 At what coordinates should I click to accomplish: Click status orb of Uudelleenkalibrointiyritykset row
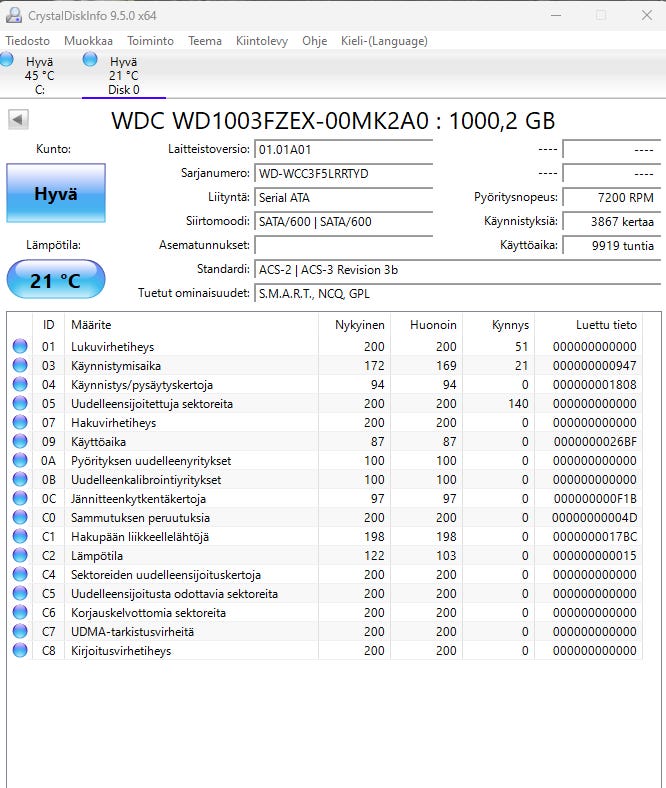point(20,479)
